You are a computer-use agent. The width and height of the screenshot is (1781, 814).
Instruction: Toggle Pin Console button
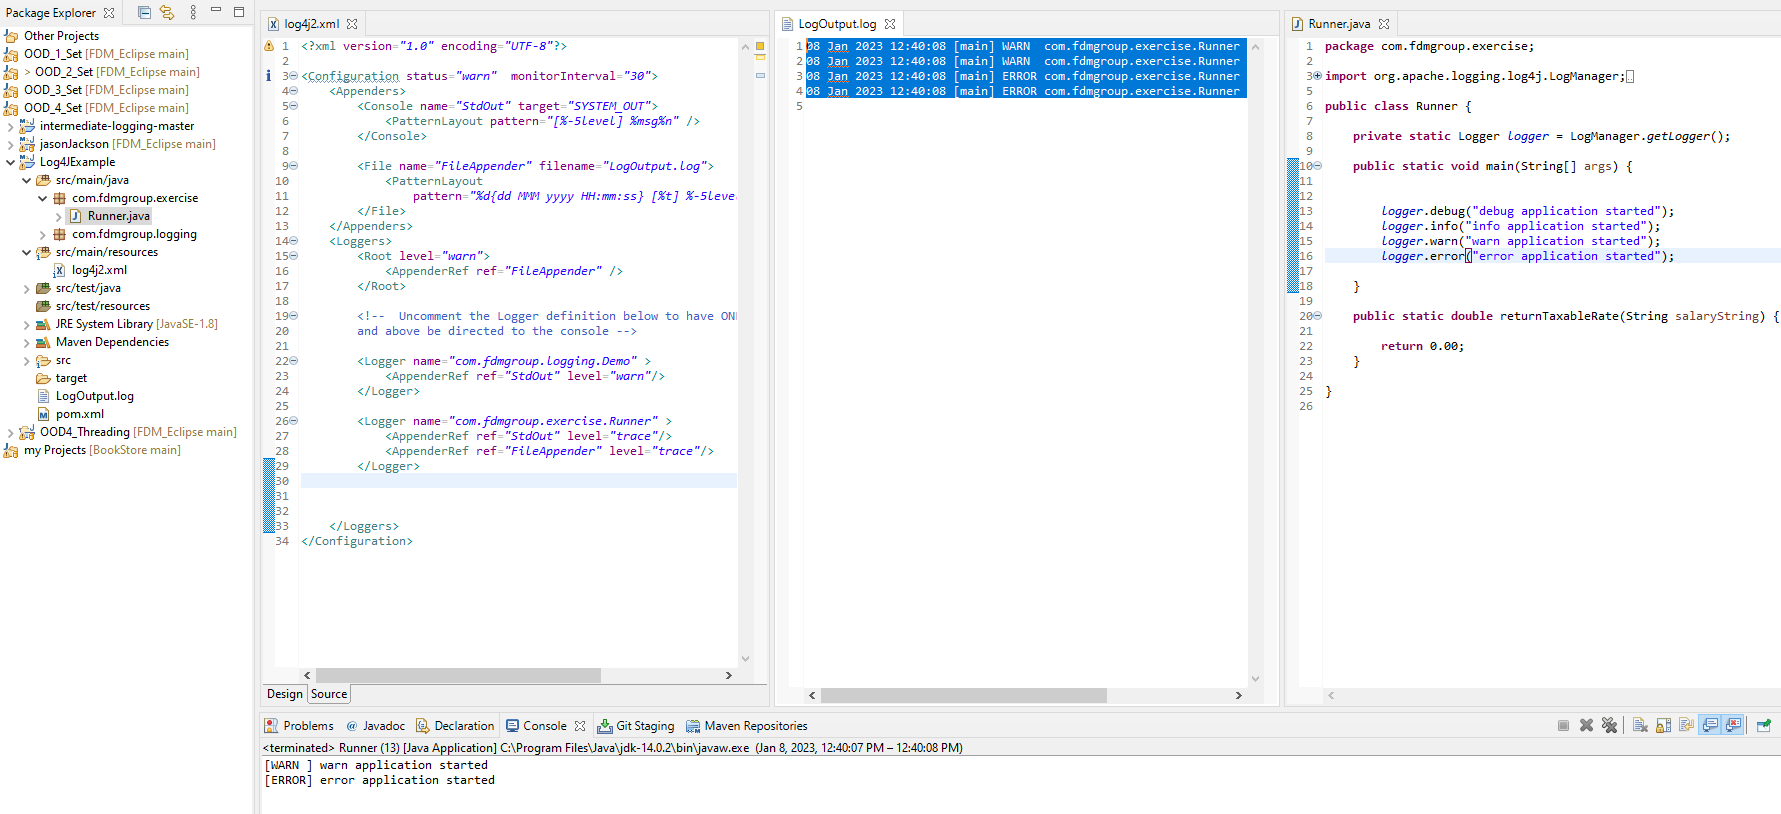point(1763,726)
